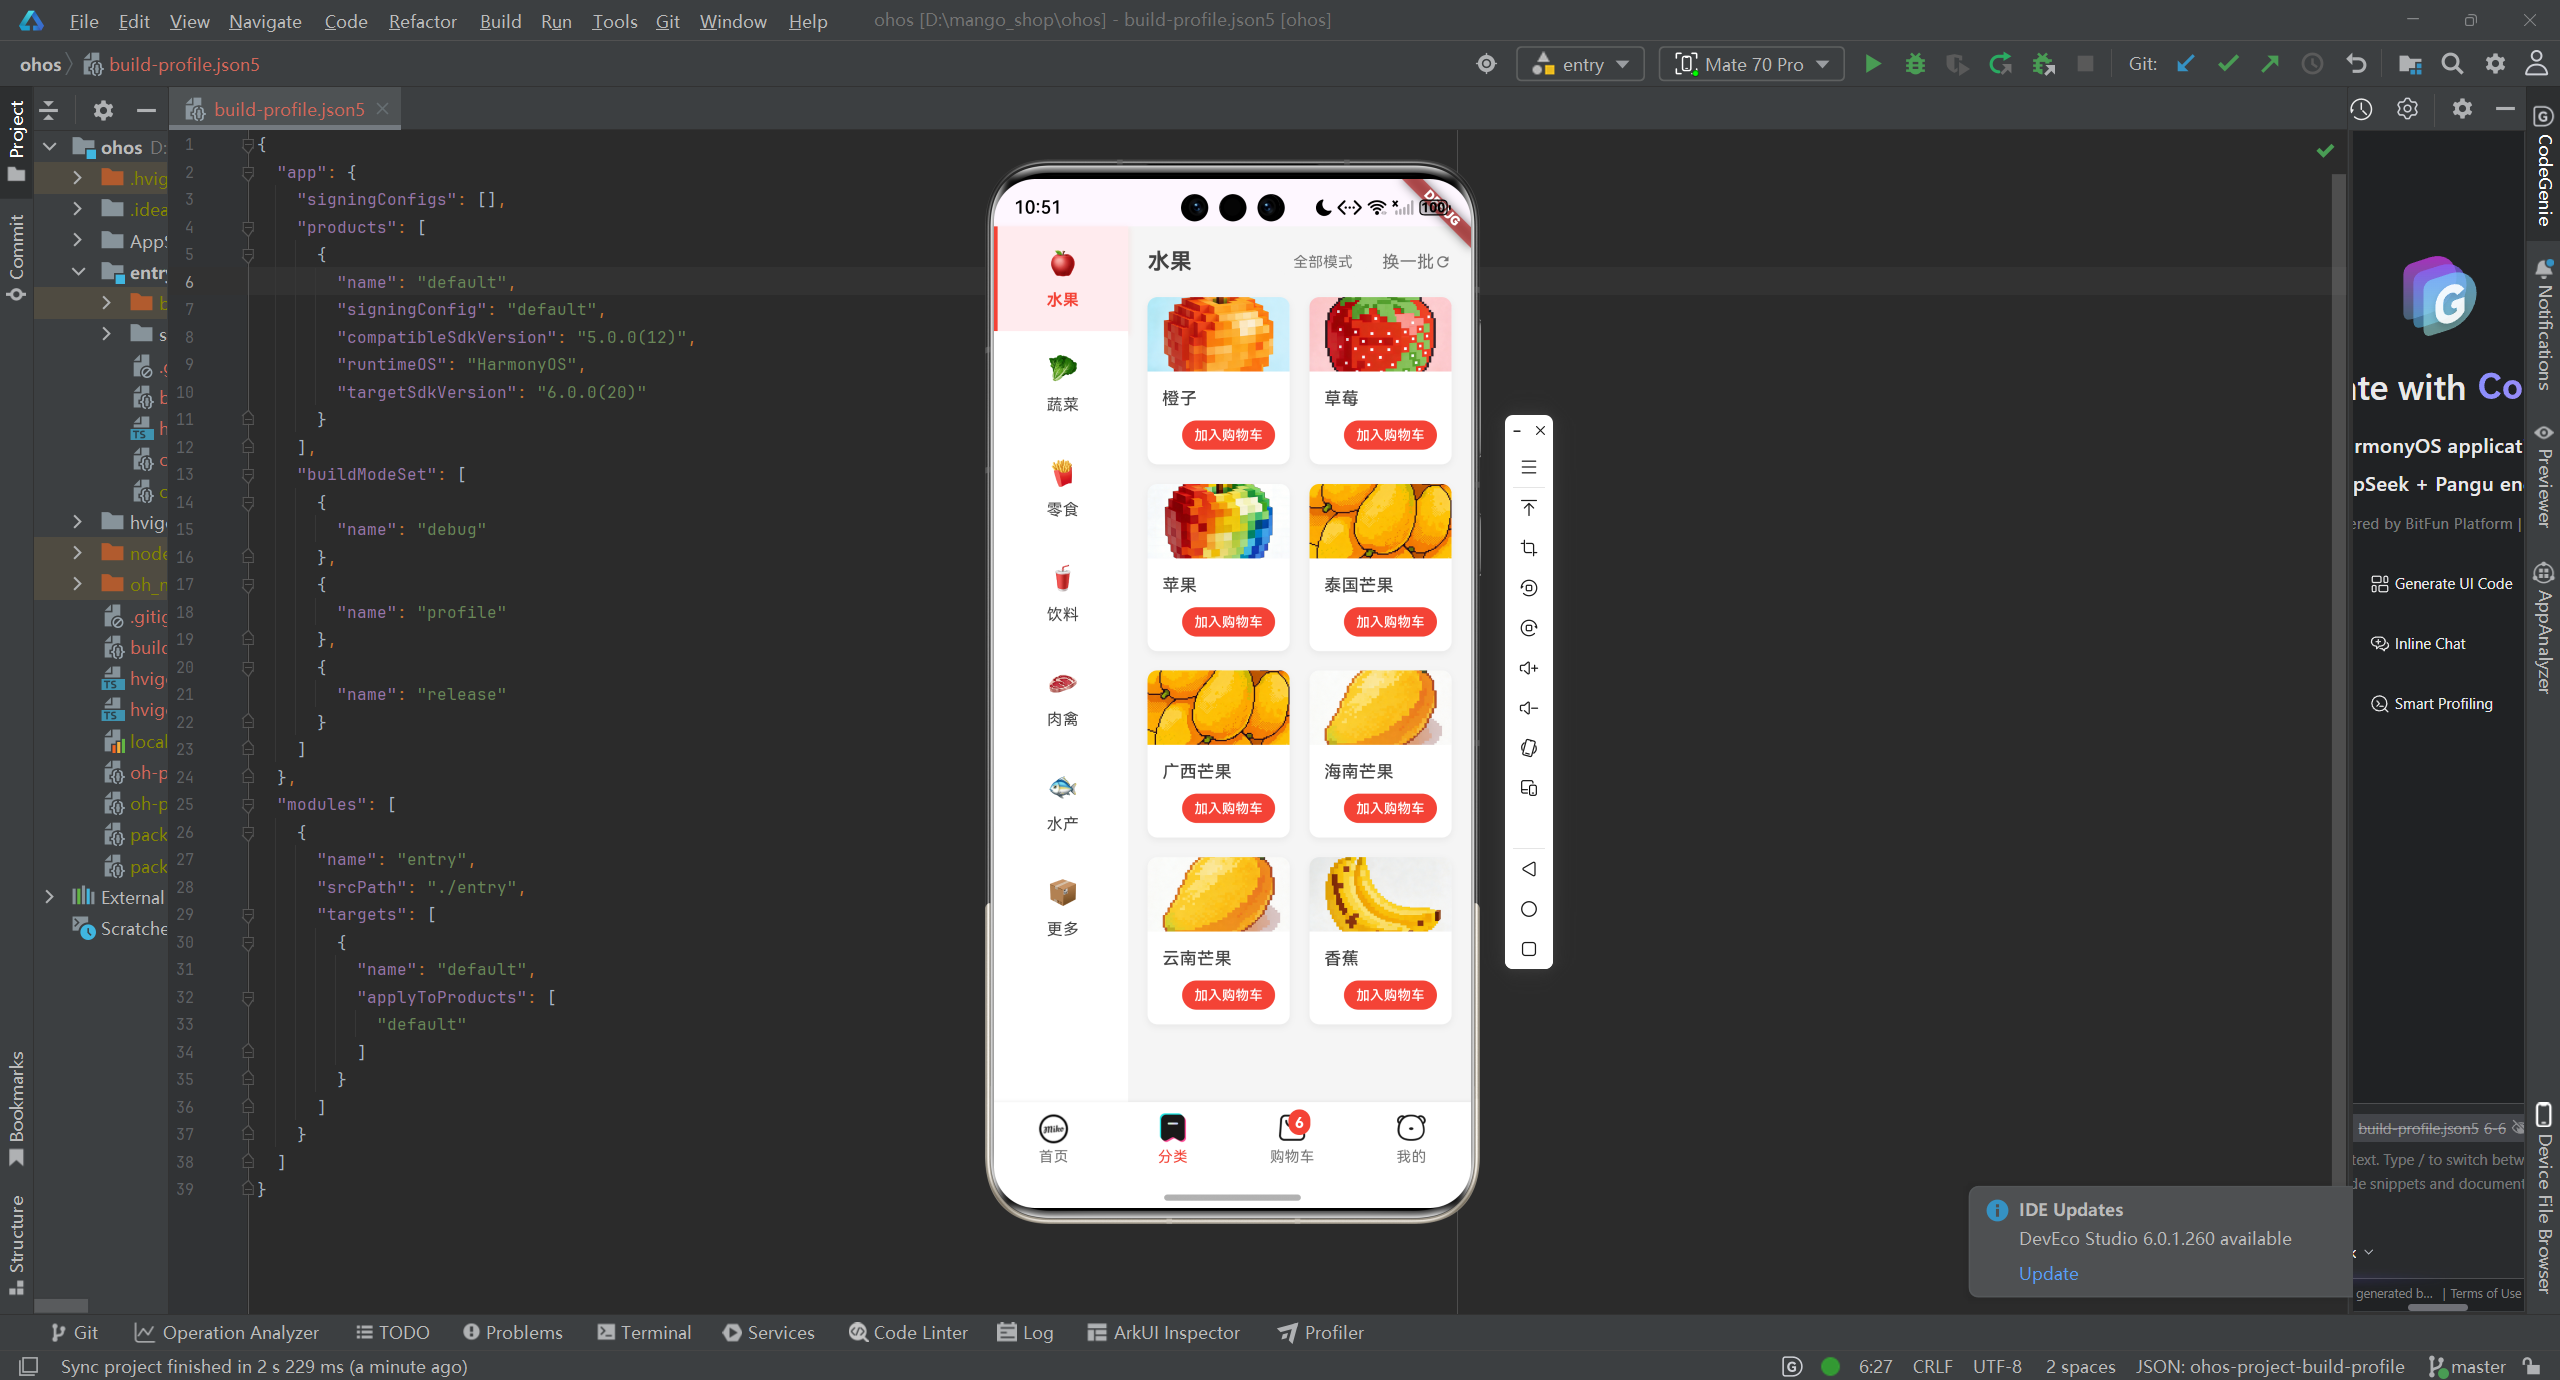Click the Debug bug icon

point(1915,64)
